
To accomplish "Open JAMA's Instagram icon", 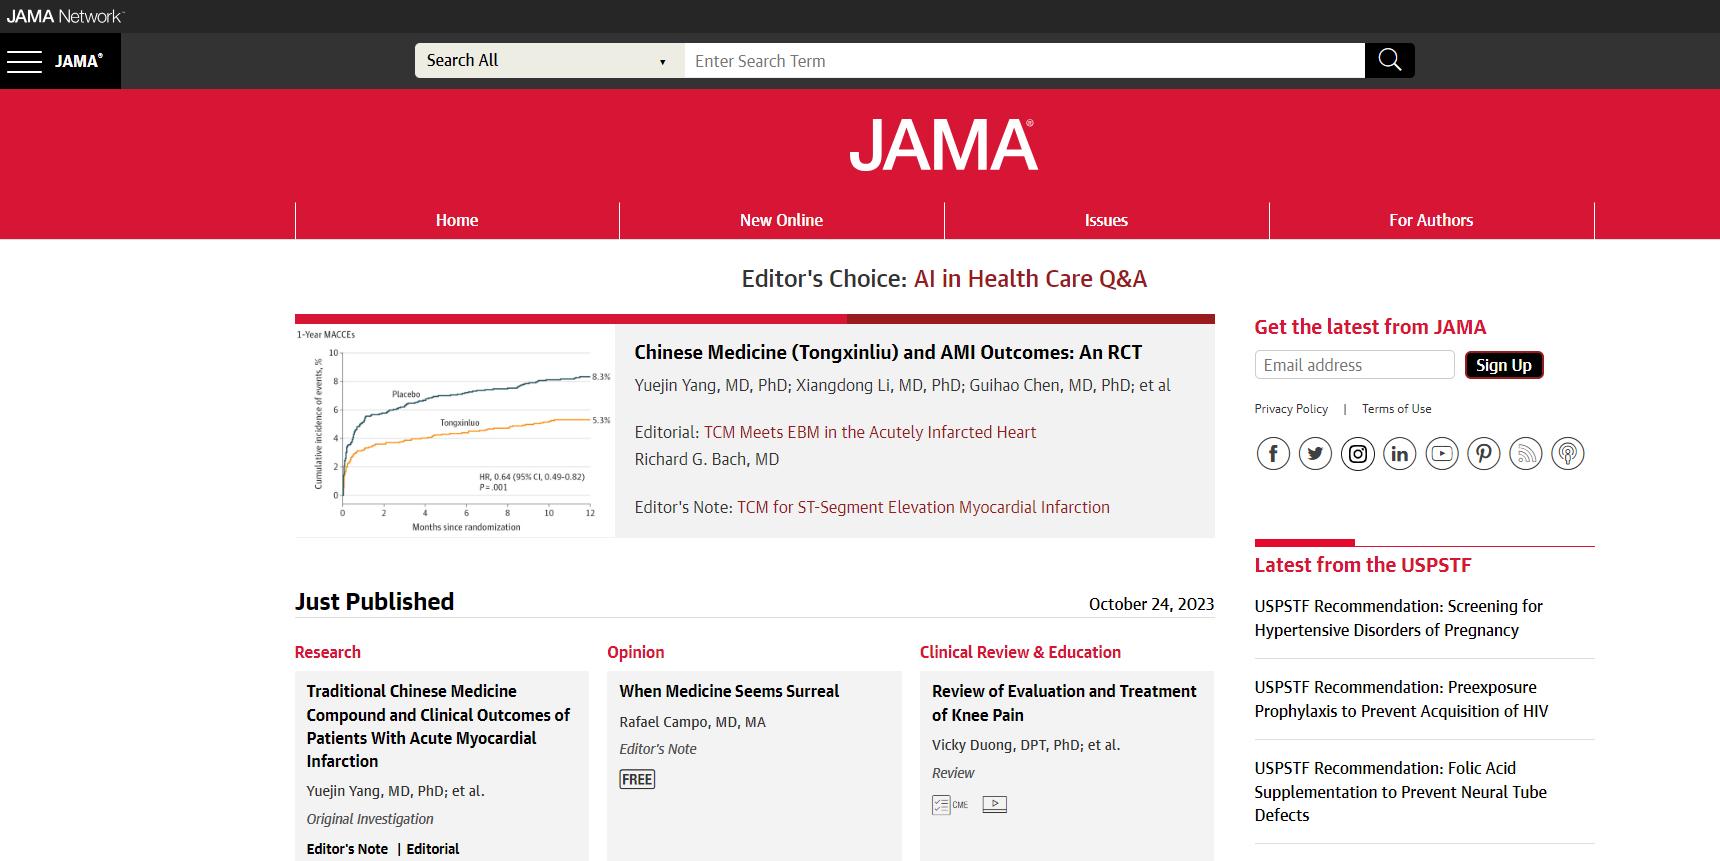I will coord(1358,454).
